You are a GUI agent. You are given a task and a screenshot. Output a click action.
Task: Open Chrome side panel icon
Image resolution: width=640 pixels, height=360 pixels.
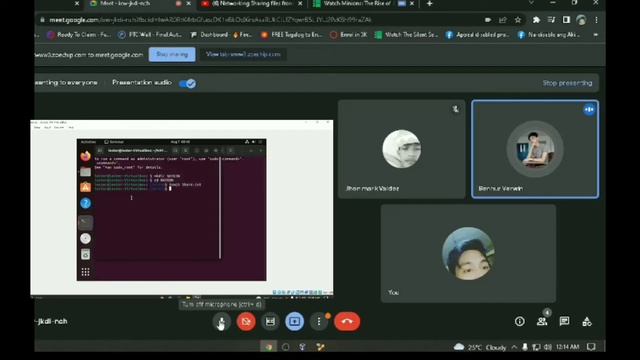coord(566,20)
